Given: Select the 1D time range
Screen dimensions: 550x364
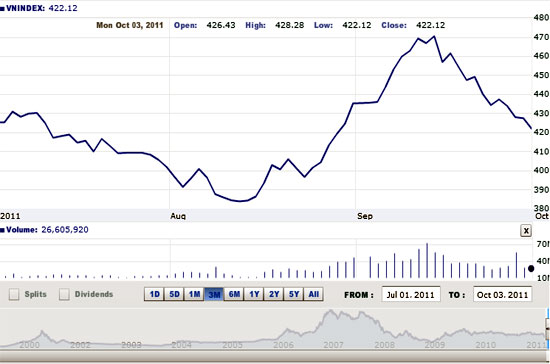Looking at the screenshot, I should click(154, 294).
